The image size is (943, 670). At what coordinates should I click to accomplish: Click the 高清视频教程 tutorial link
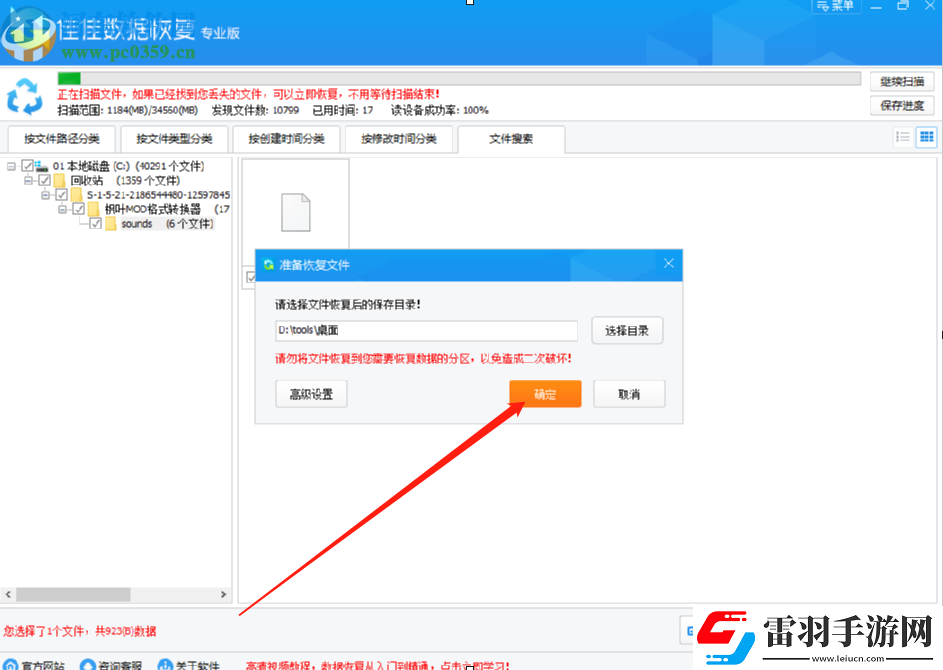[x=378, y=665]
